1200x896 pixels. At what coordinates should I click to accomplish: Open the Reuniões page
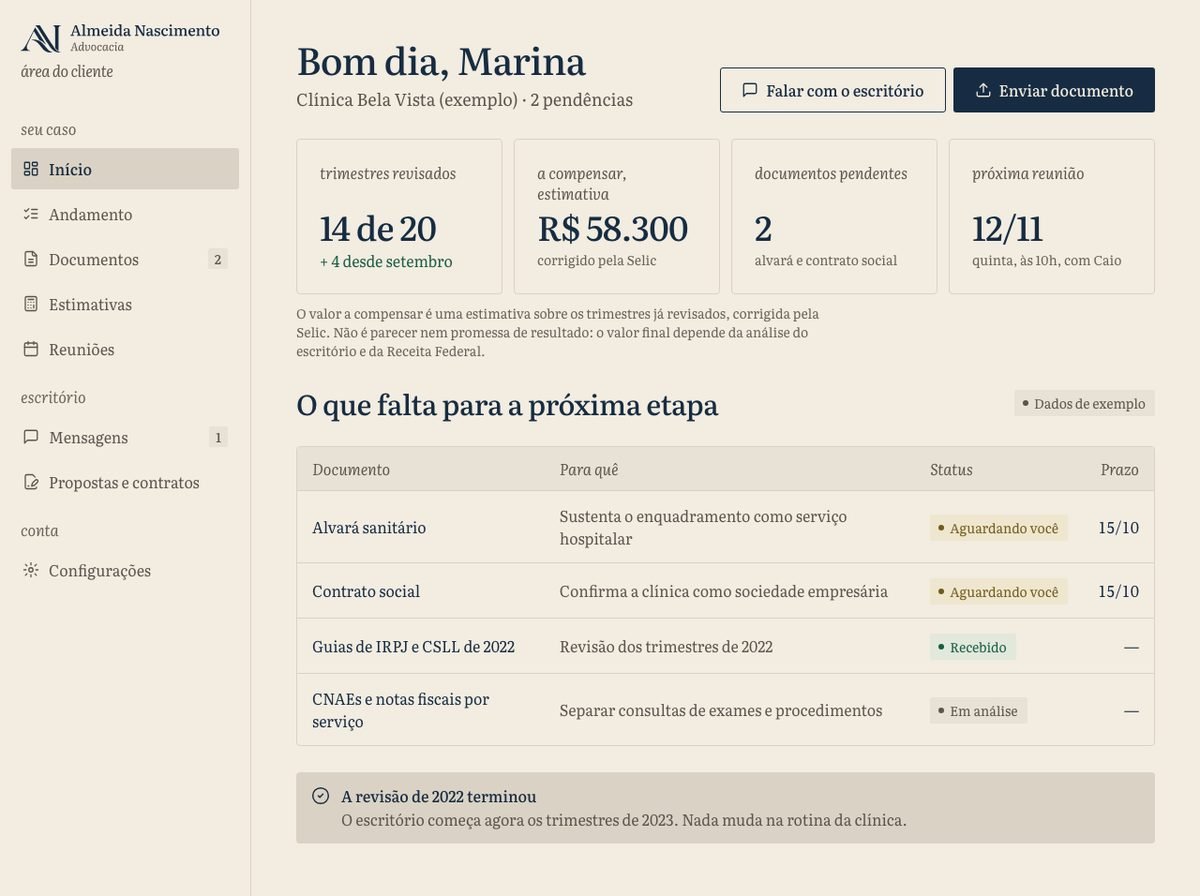125,349
